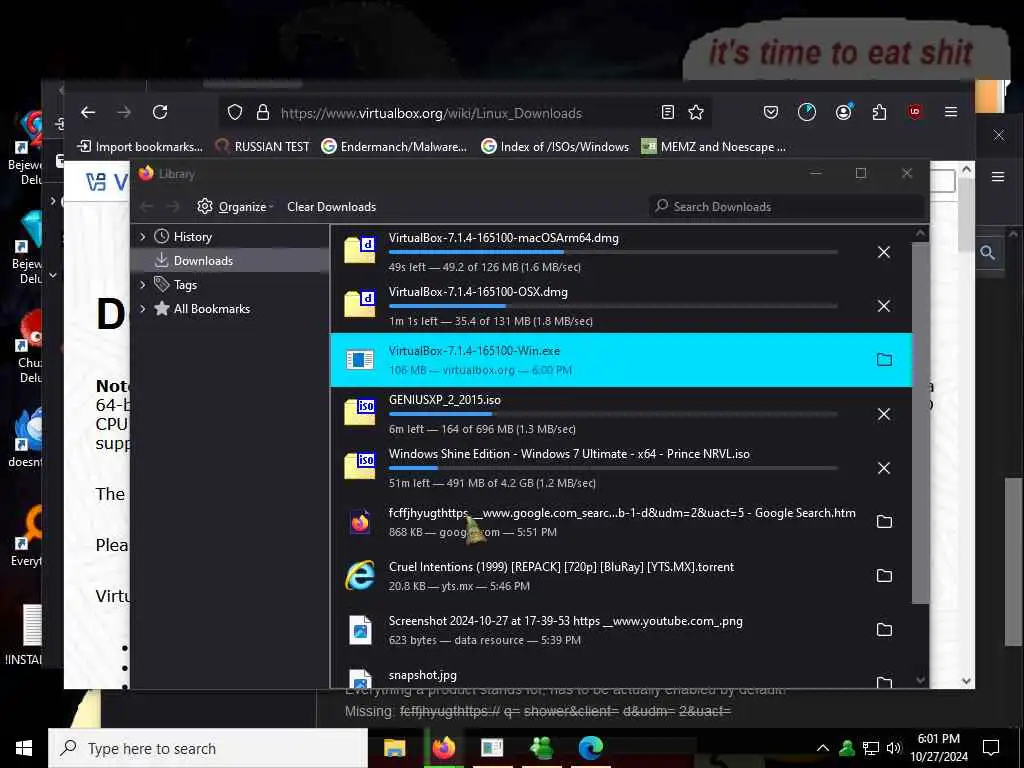Cancel Windows Shine Edition iso download
The image size is (1024, 768).
pyautogui.click(x=884, y=468)
